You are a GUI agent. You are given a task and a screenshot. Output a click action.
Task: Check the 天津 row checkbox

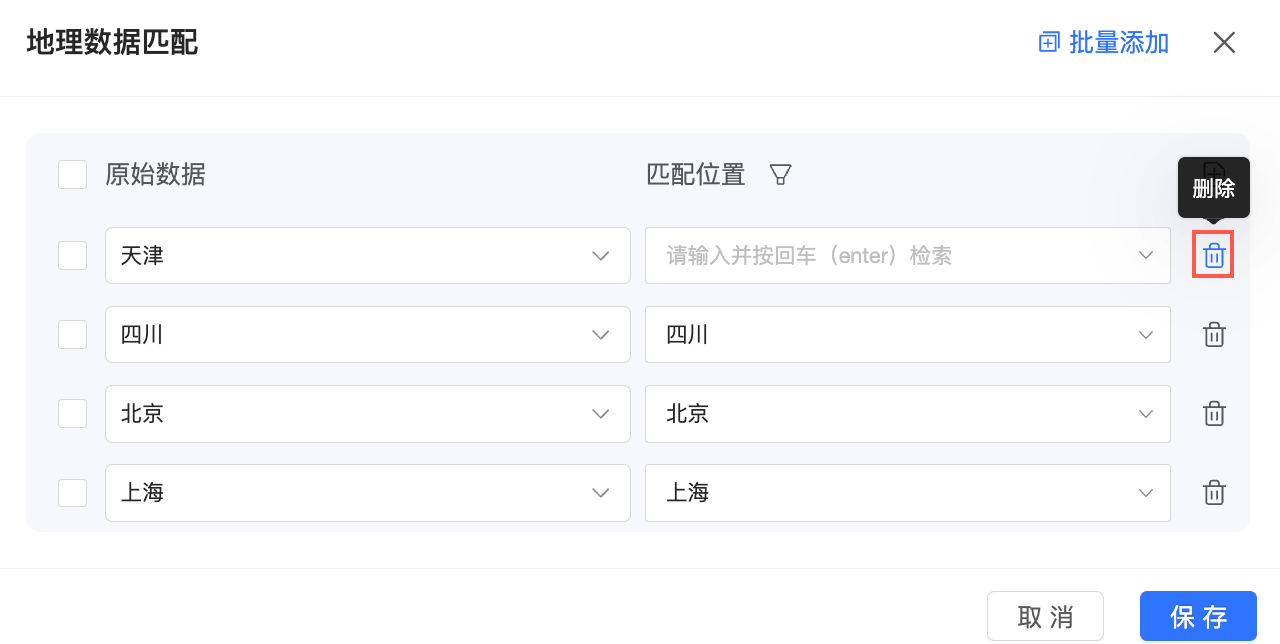click(x=72, y=255)
